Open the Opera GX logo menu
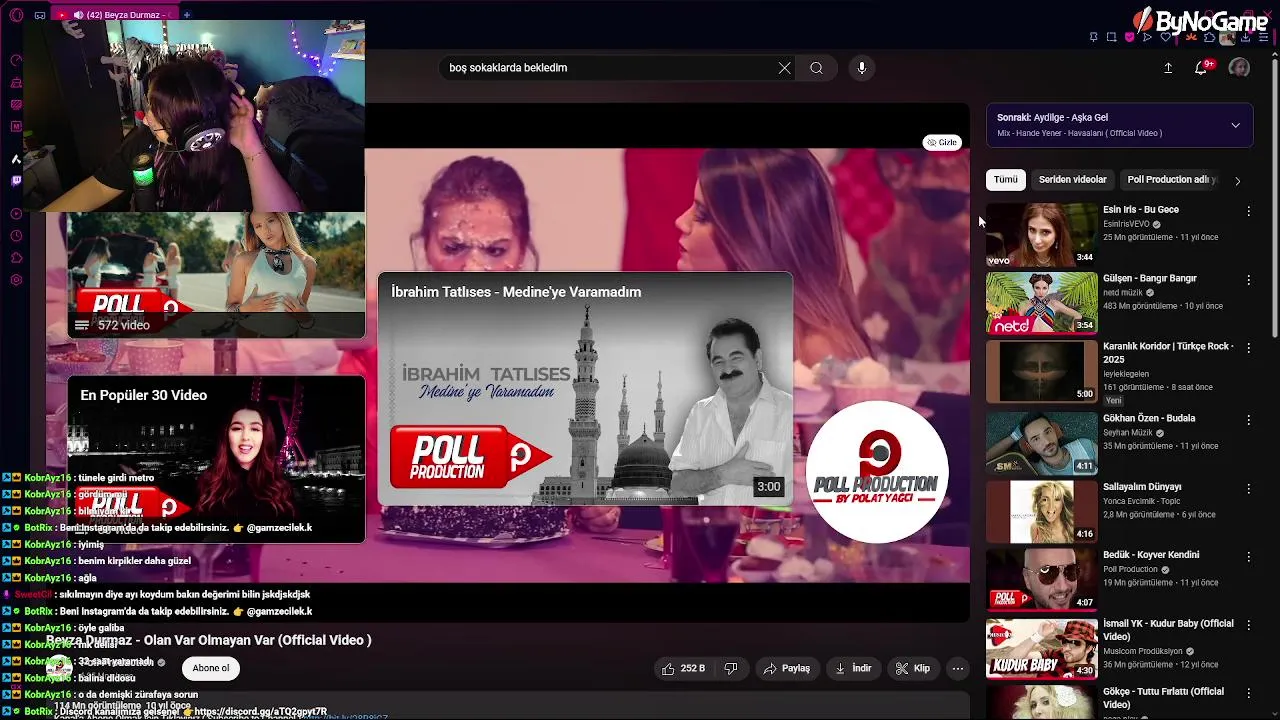This screenshot has height=720, width=1280. click(x=16, y=15)
